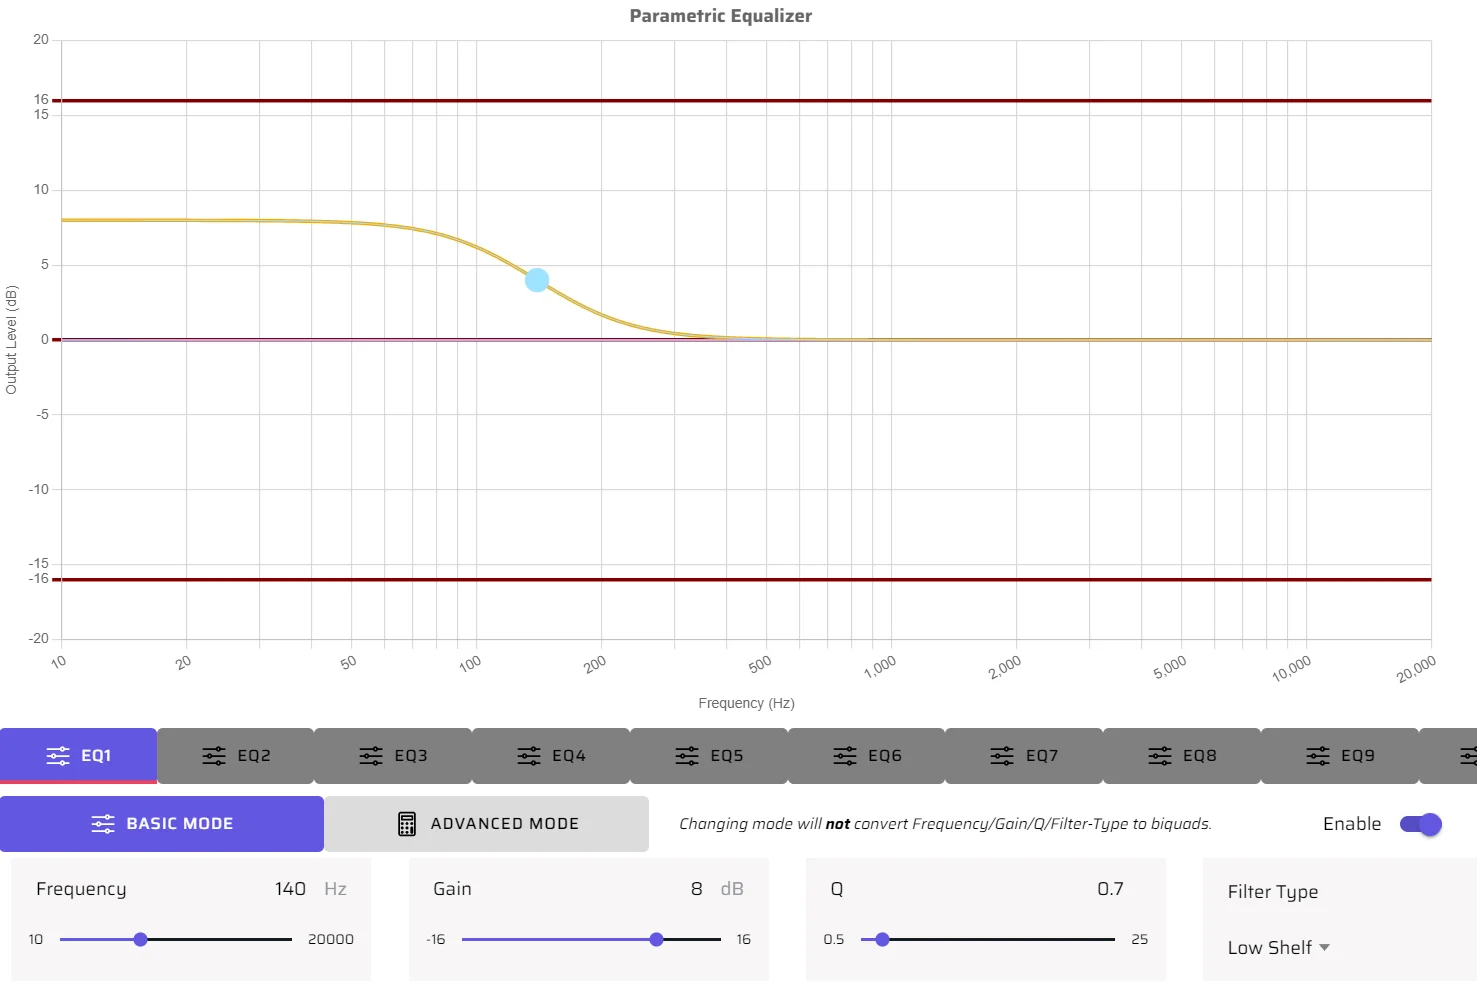Click the EQ7 tab sliders icon
Screen dimensions: 1477x993
coord(1002,756)
